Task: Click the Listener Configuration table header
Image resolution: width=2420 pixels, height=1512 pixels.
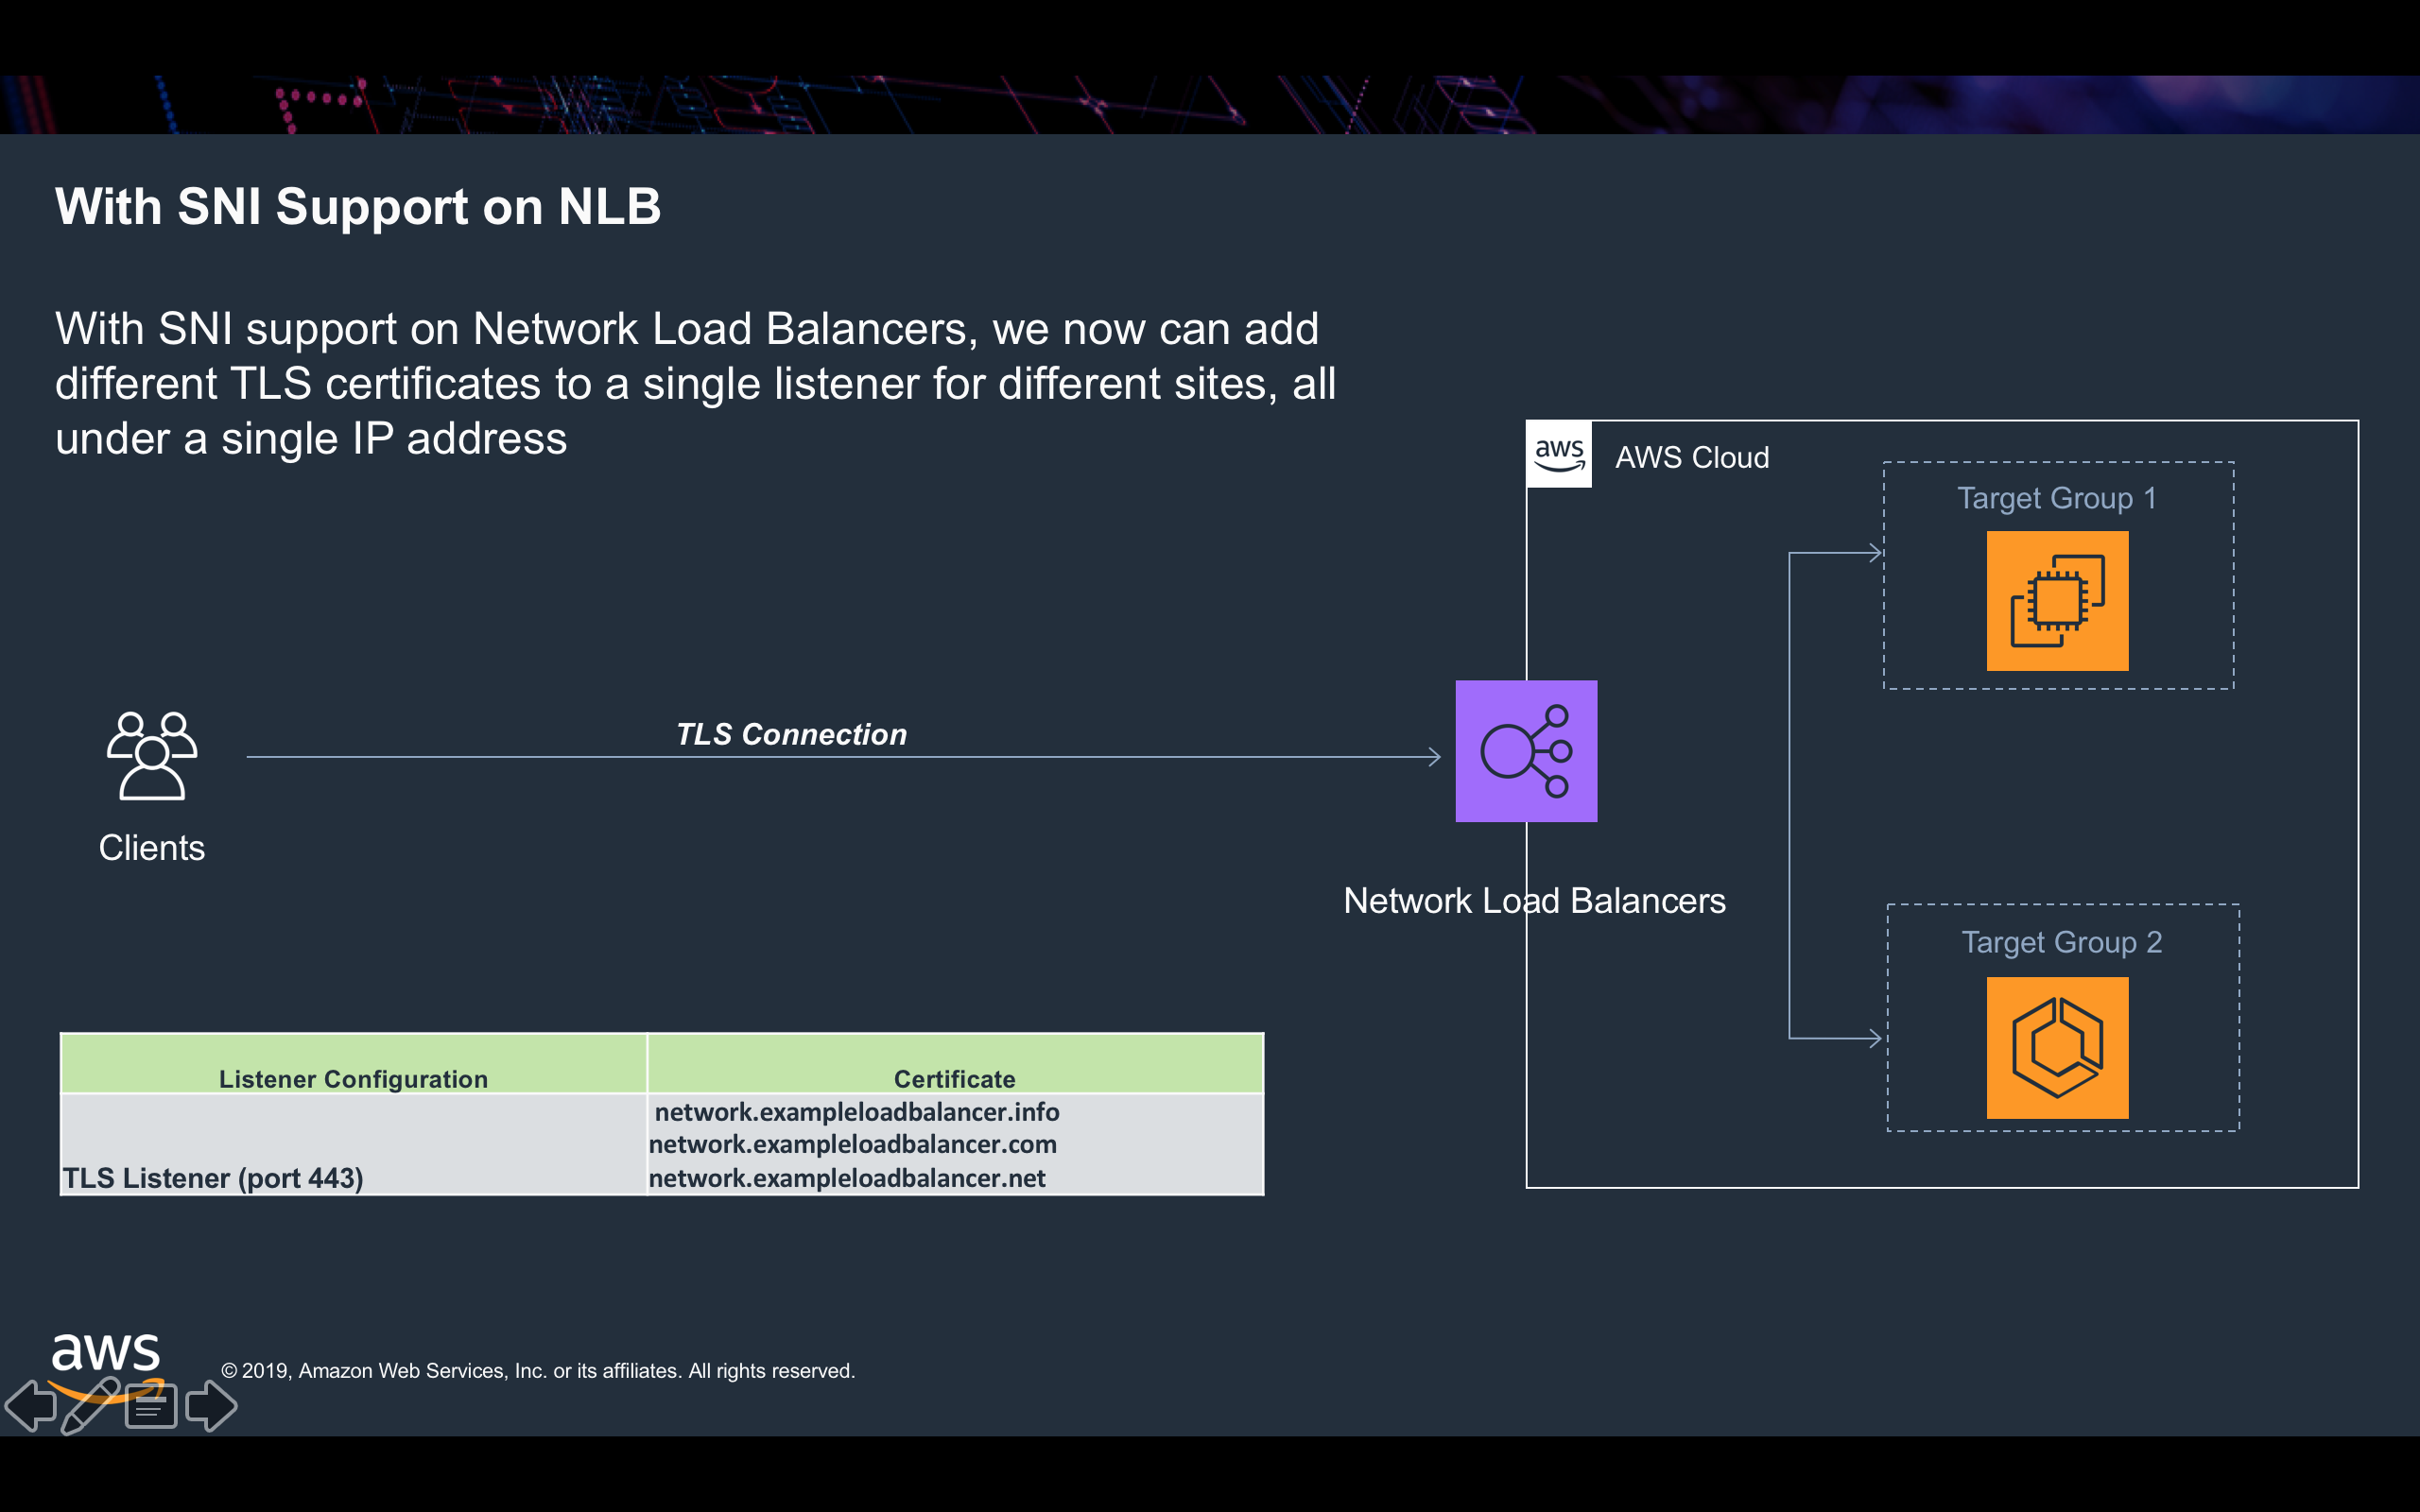Action: [353, 1078]
